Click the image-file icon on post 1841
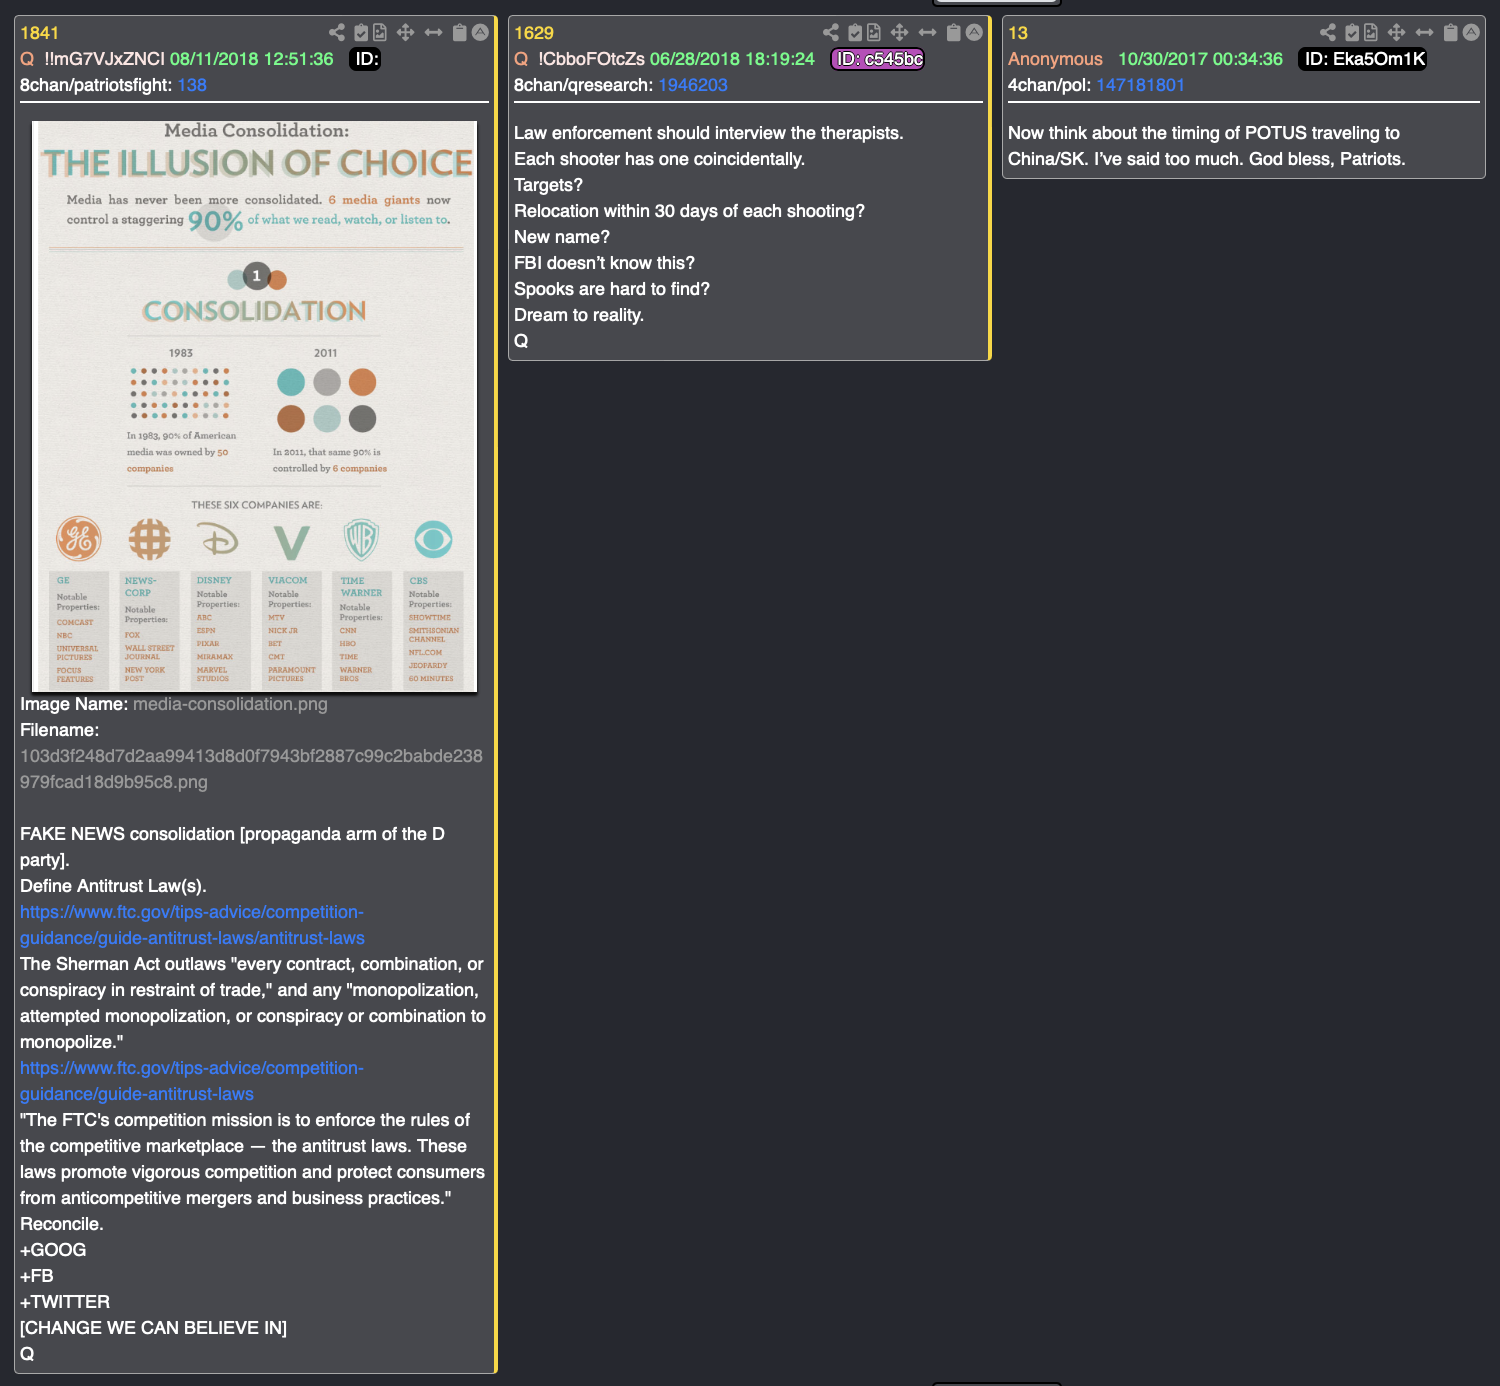The image size is (1500, 1386). coord(380,32)
